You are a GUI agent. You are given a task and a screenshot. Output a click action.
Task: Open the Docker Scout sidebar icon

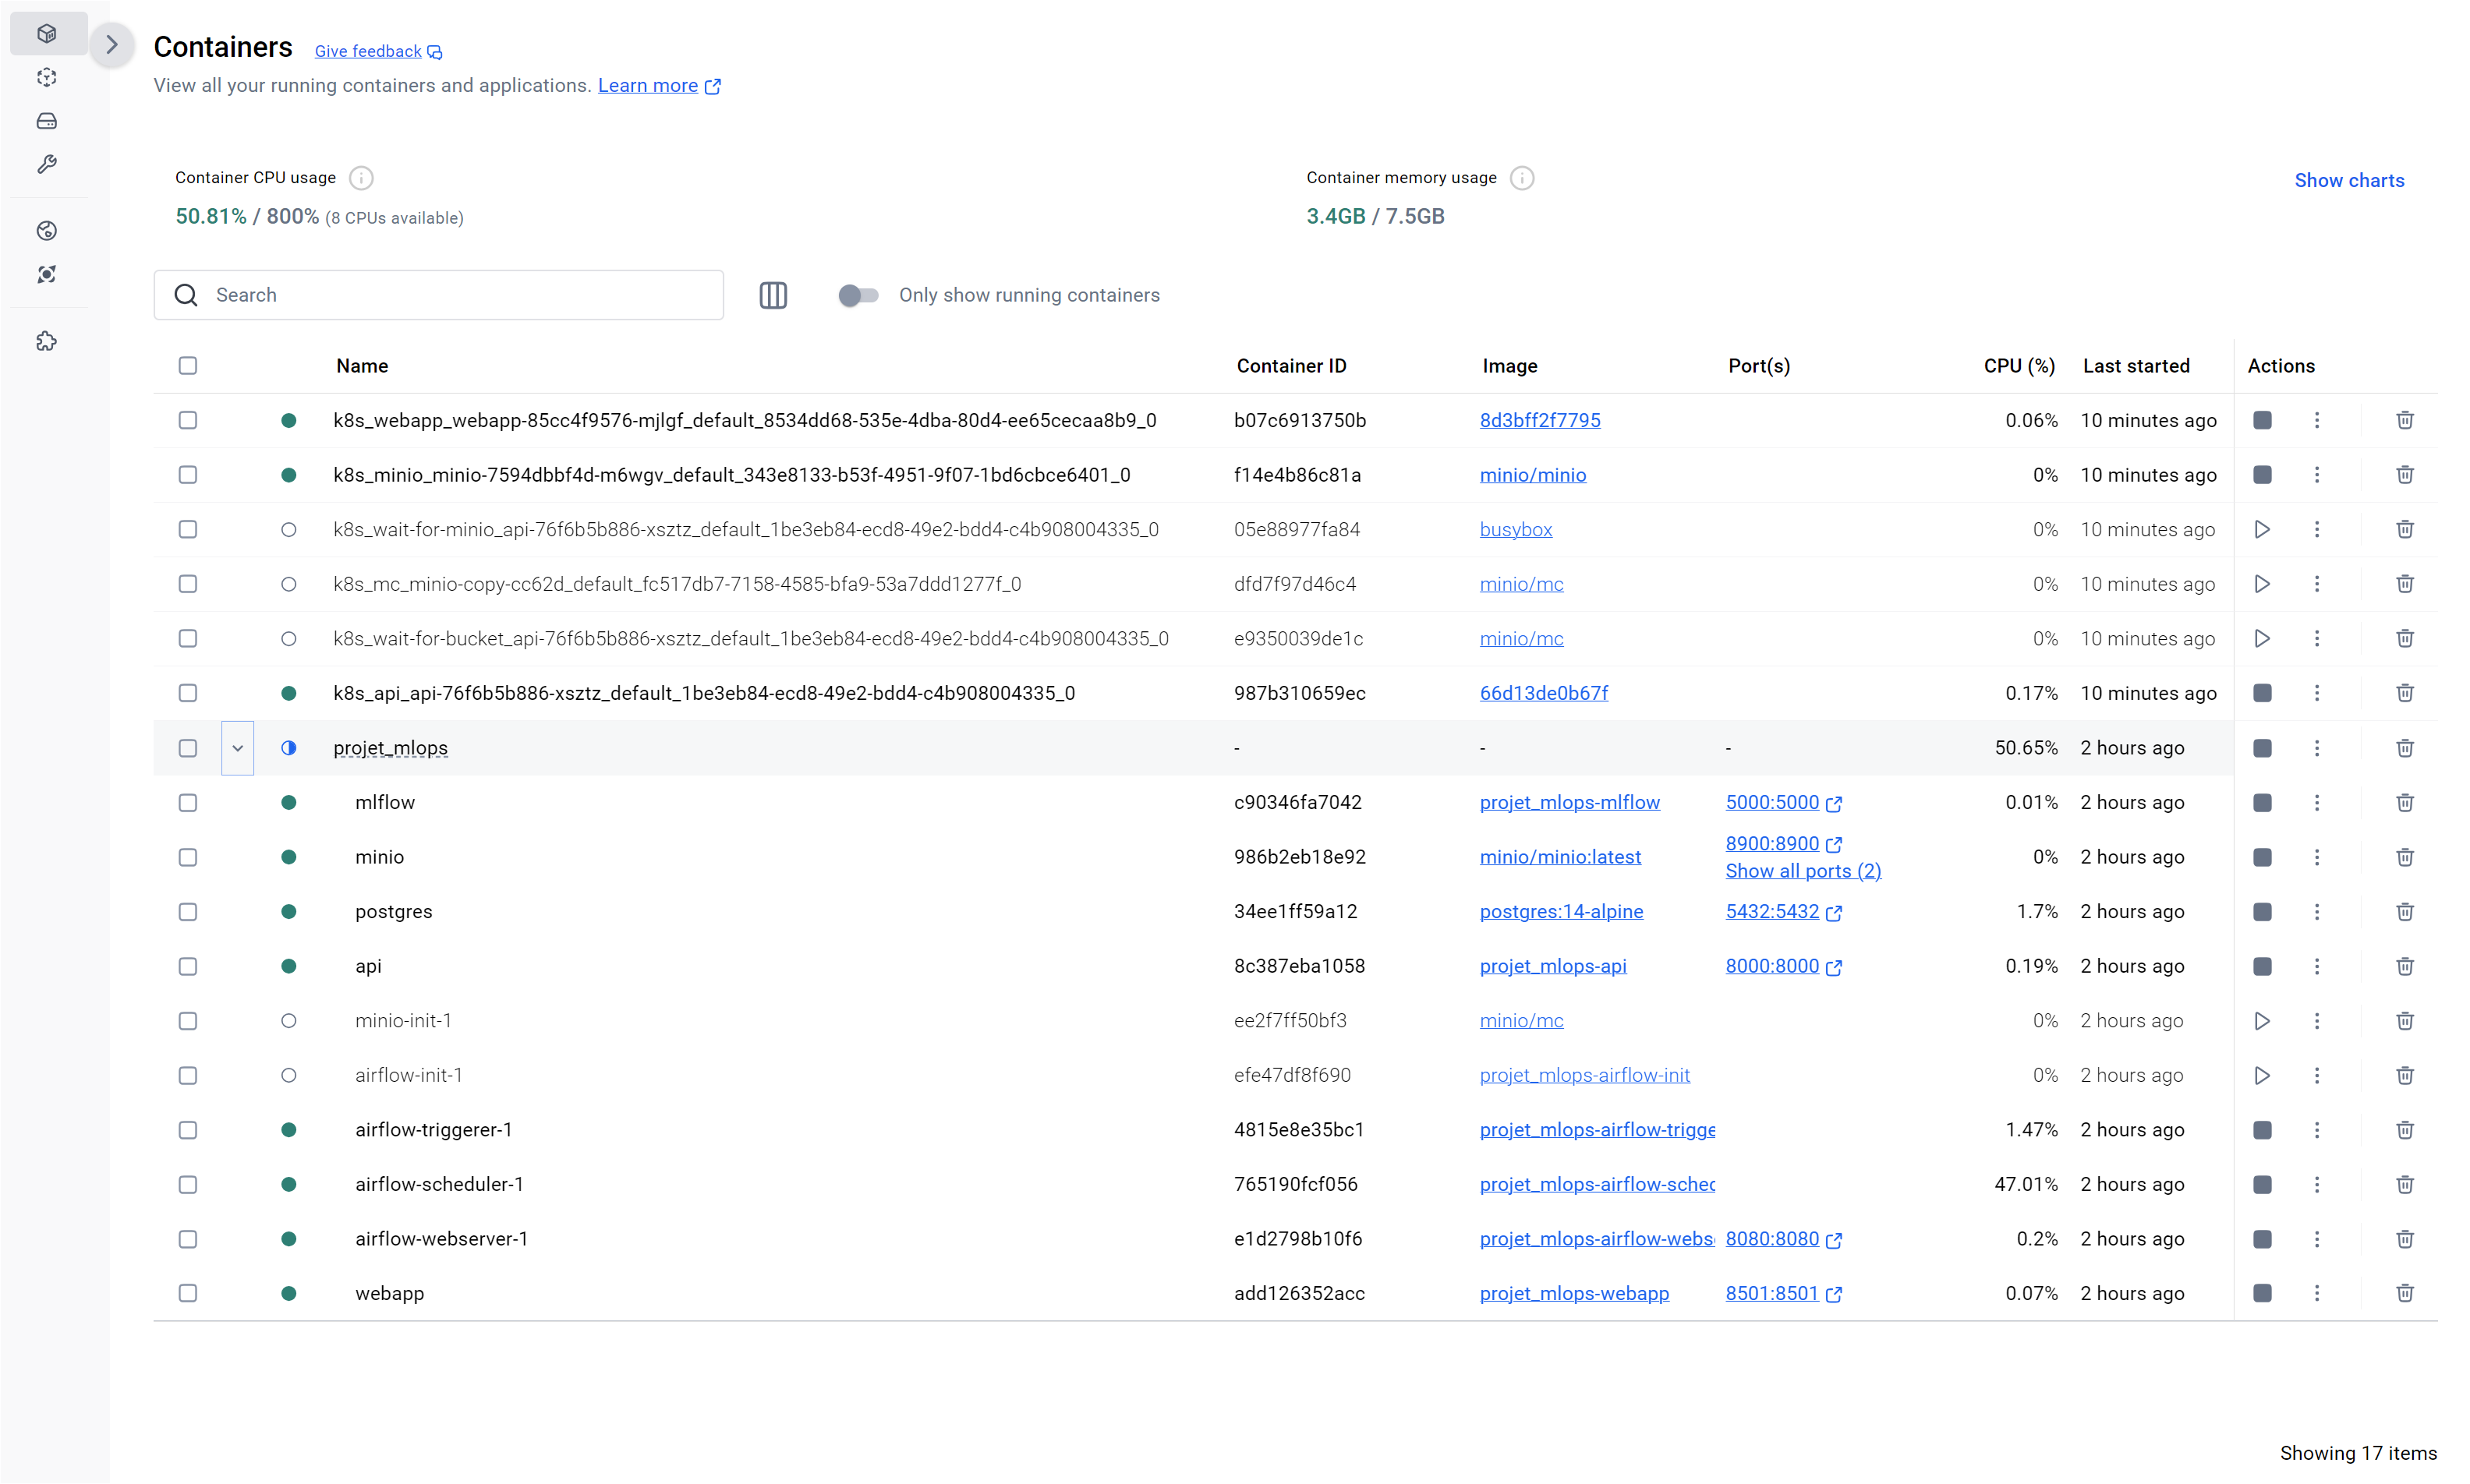(47, 274)
